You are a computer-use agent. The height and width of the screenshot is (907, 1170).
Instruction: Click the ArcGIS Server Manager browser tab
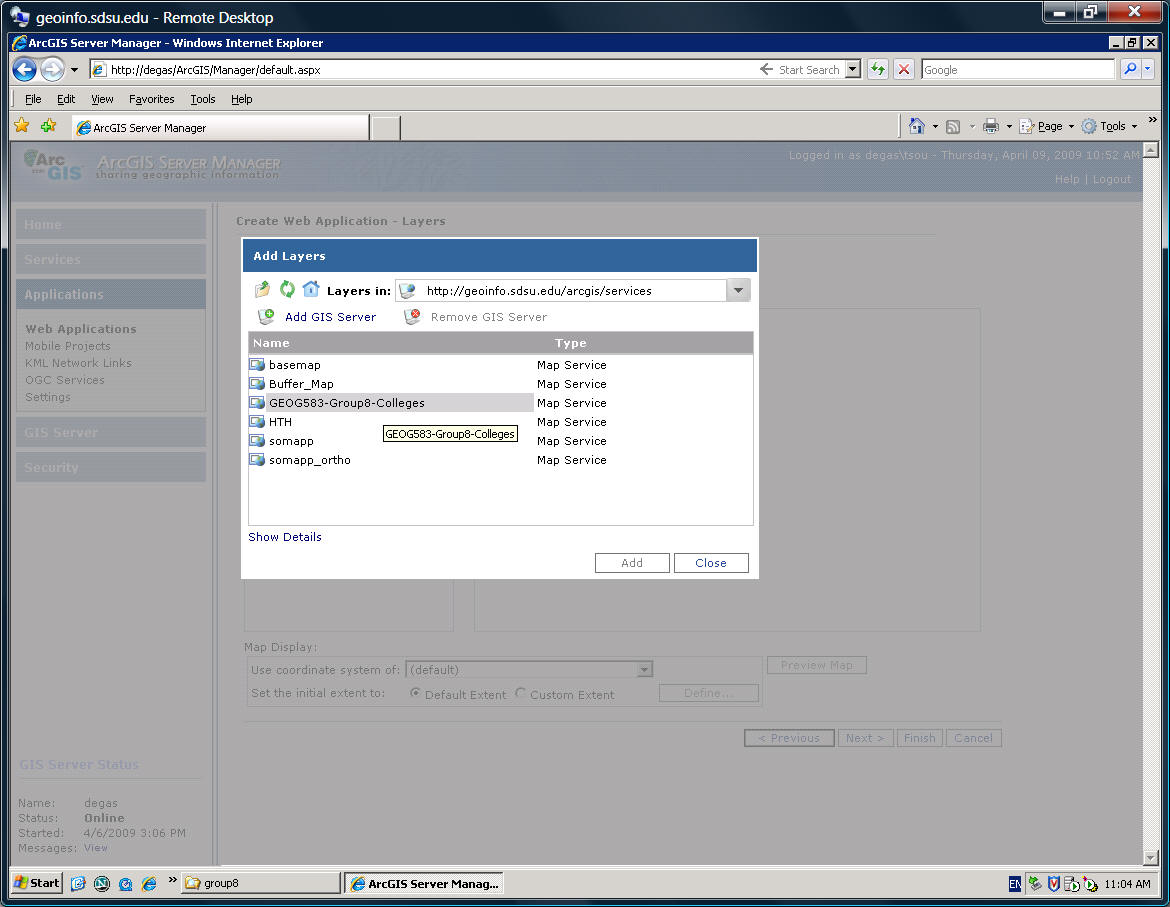[221, 128]
